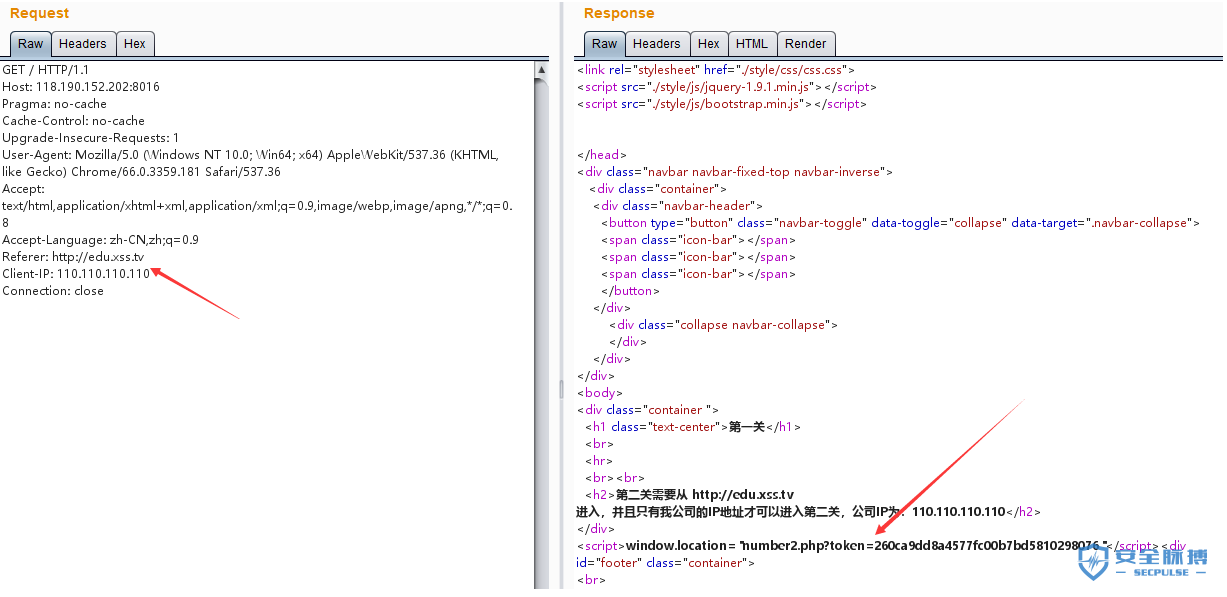The height and width of the screenshot is (597, 1227).
Task: Click the User-Agent Mozilla/5.0 header line
Action: (251, 155)
